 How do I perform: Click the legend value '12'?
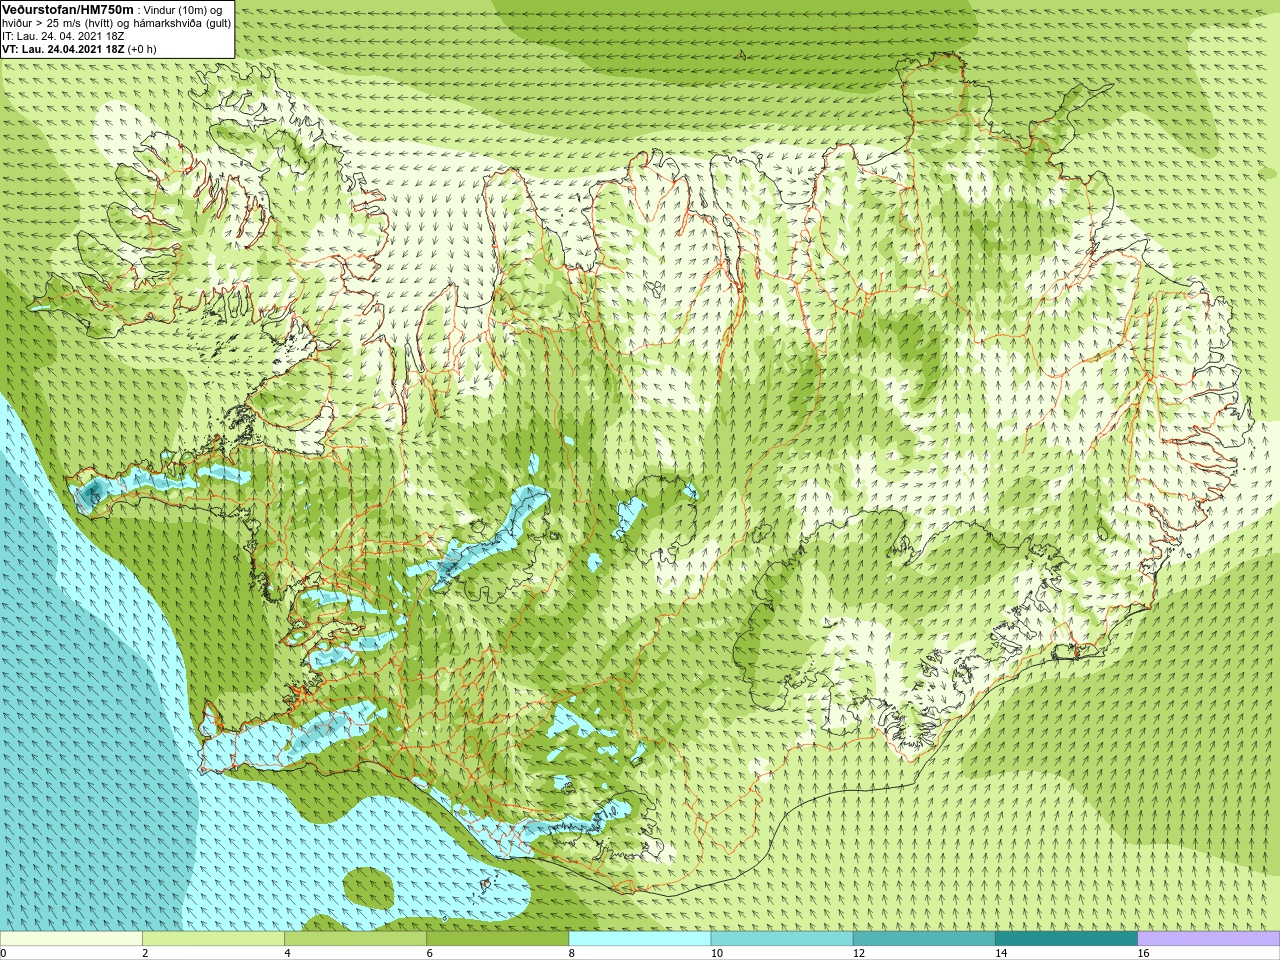[x=859, y=953]
